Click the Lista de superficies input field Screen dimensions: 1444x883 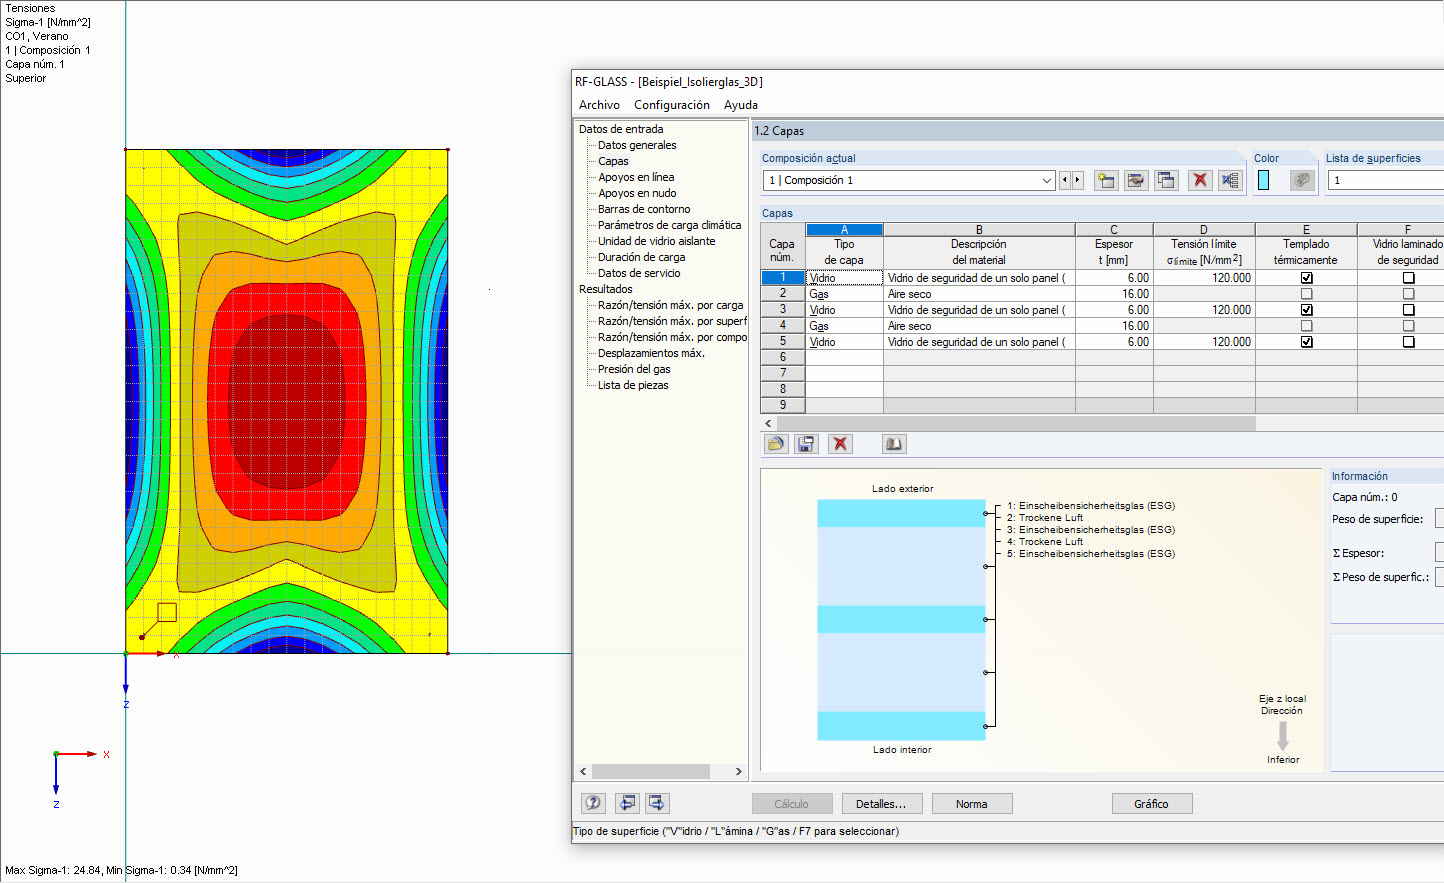[1385, 180]
